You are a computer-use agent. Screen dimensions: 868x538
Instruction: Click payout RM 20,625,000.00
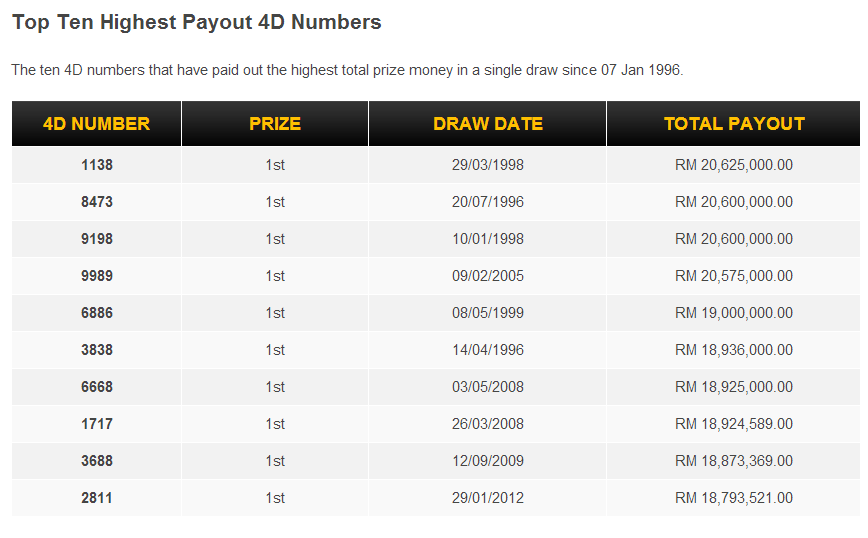coord(733,165)
